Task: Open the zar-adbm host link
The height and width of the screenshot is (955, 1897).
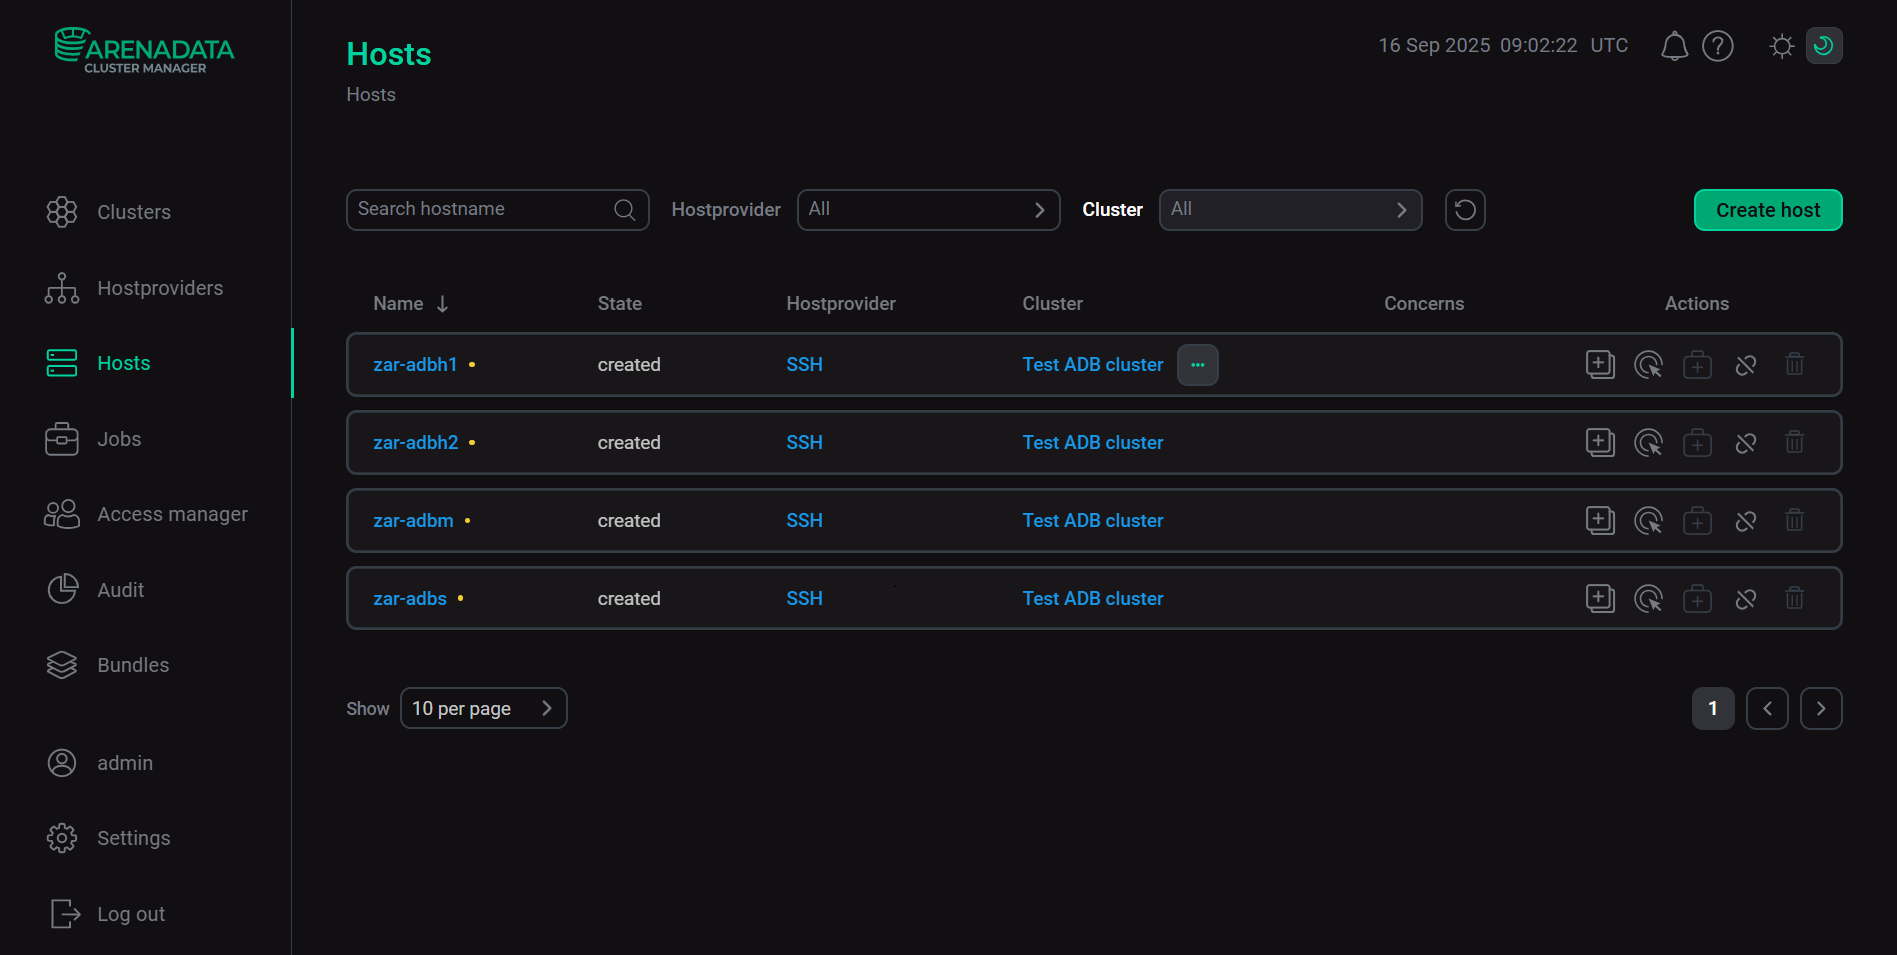Action: coord(413,521)
